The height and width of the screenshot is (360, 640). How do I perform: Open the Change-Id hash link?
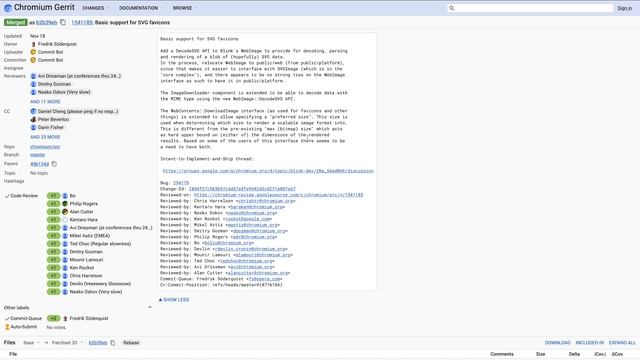pyautogui.click(x=242, y=189)
